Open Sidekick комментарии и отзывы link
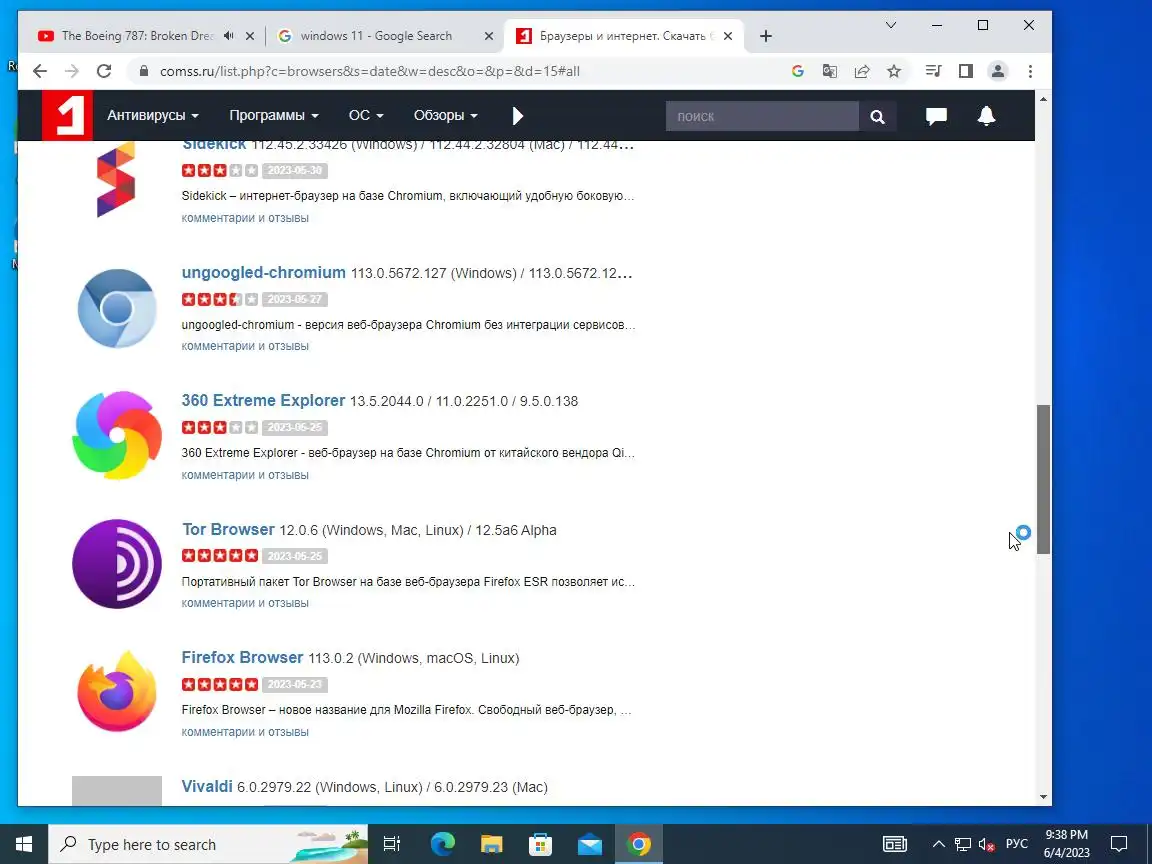 coord(245,217)
